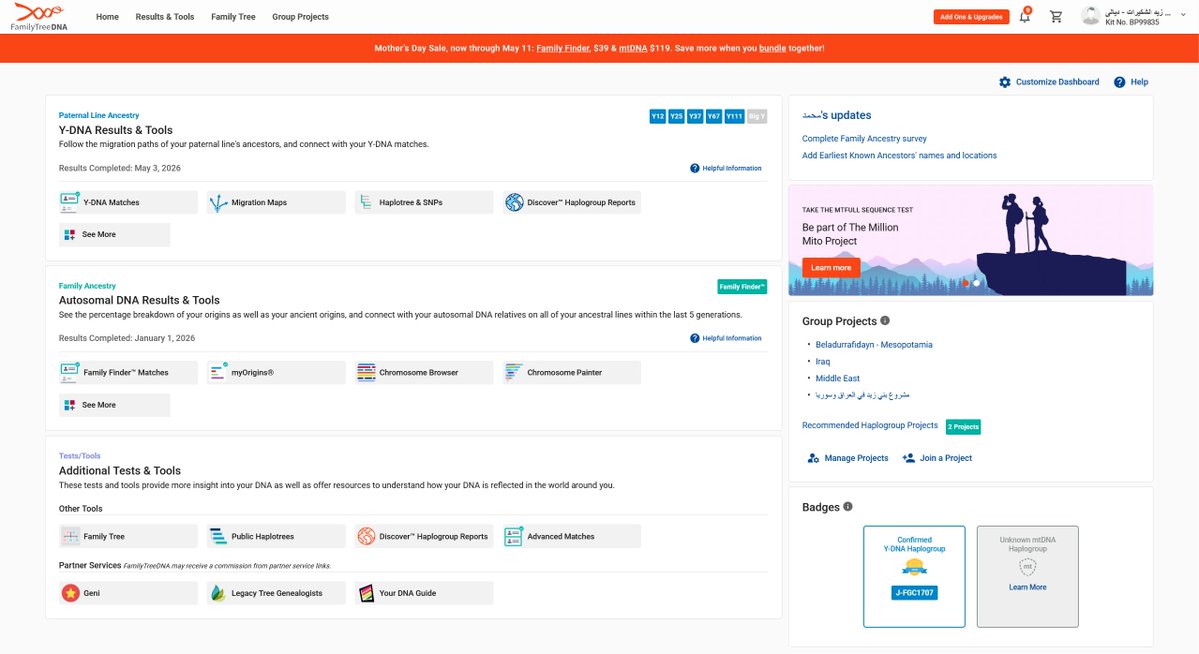Click the user profile avatar
1199x654 pixels.
pos(1090,16)
